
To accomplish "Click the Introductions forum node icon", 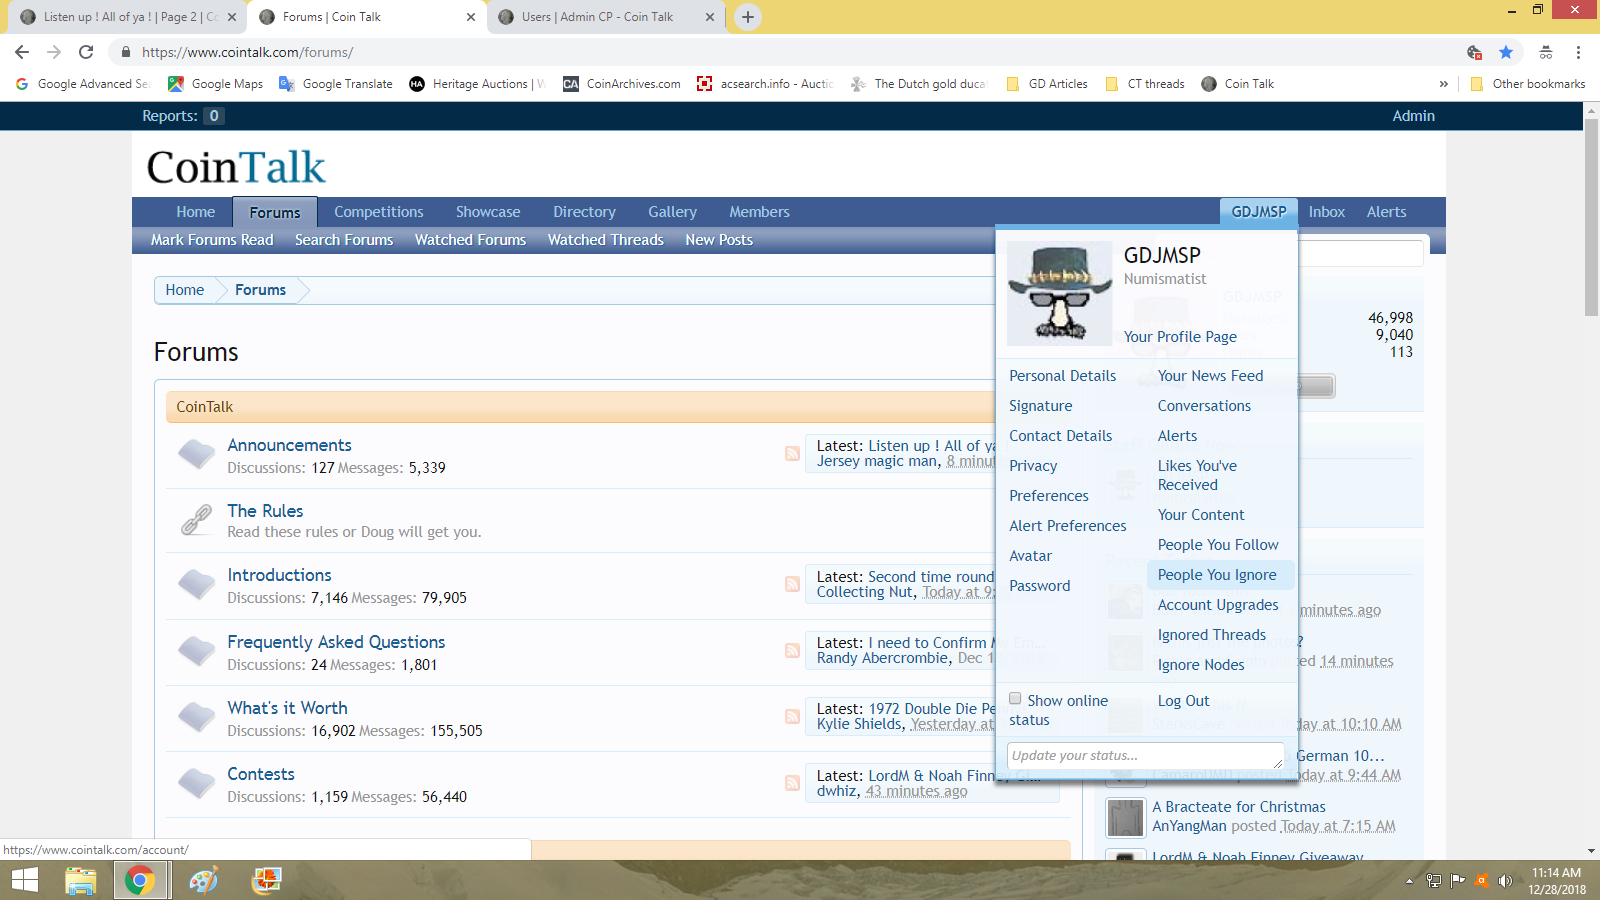I will pyautogui.click(x=197, y=585).
